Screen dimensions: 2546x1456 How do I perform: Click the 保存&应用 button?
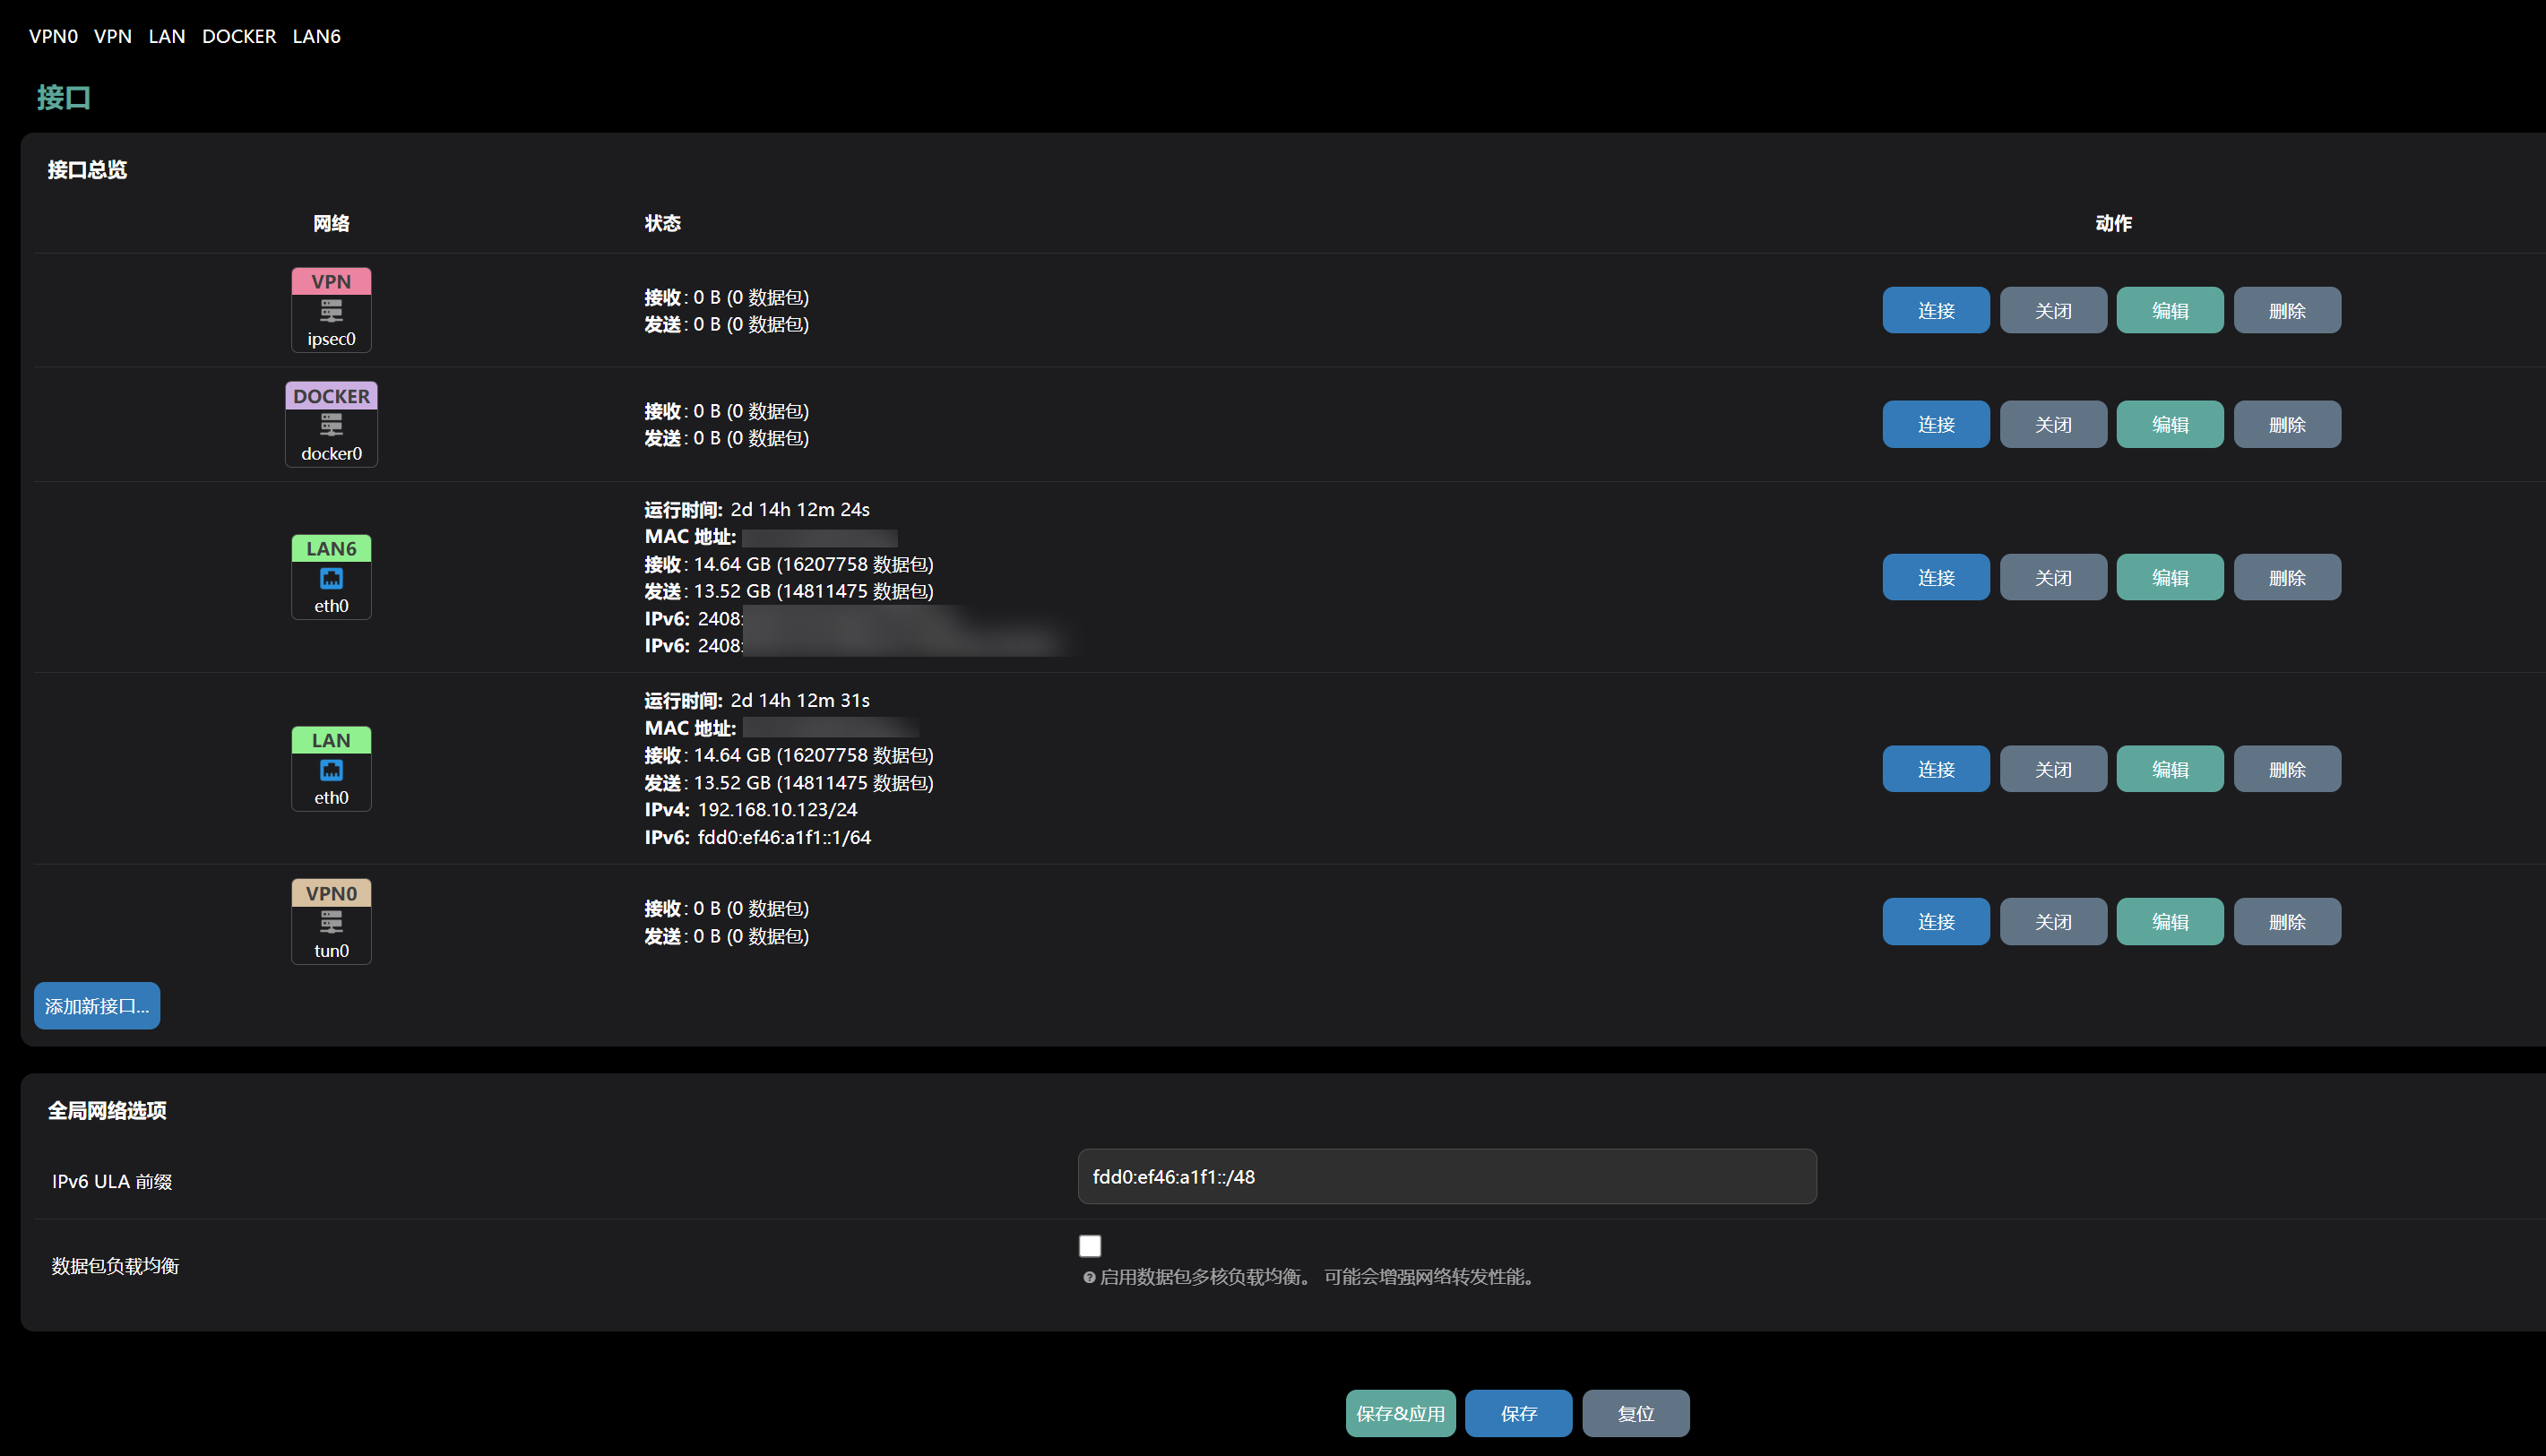coord(1400,1413)
